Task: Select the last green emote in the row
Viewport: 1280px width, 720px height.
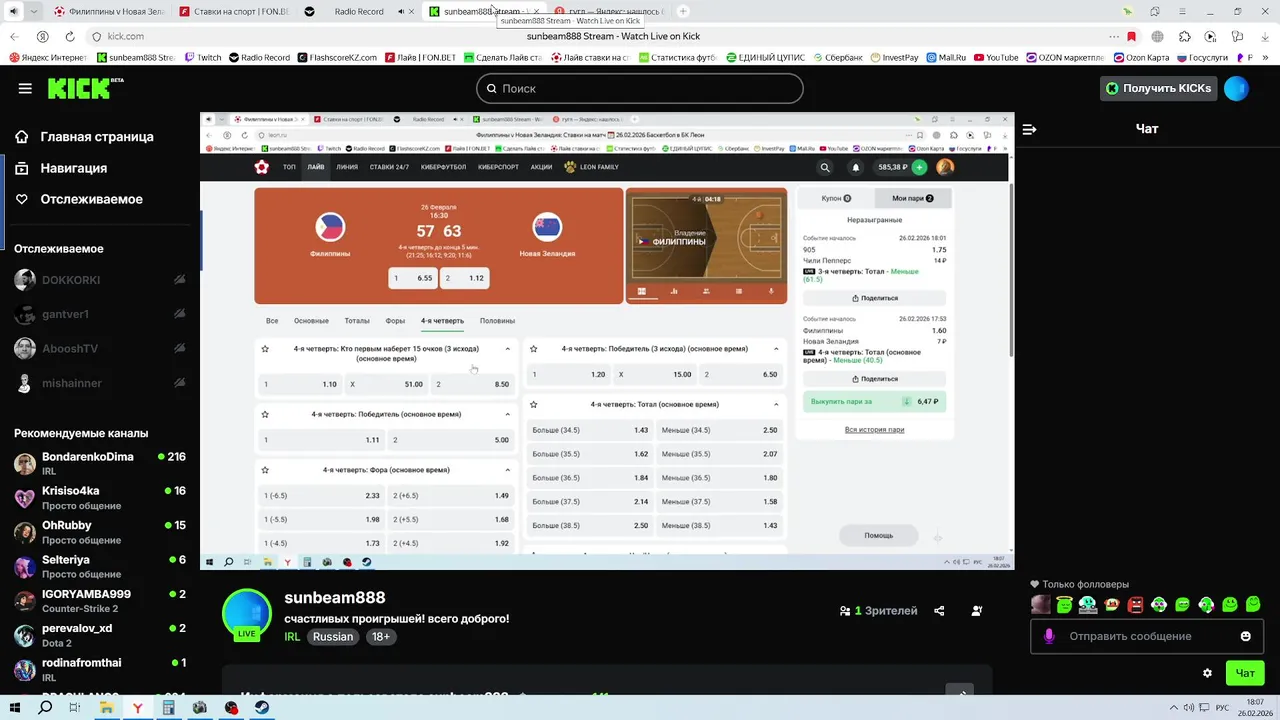Action: pyautogui.click(x=1253, y=605)
